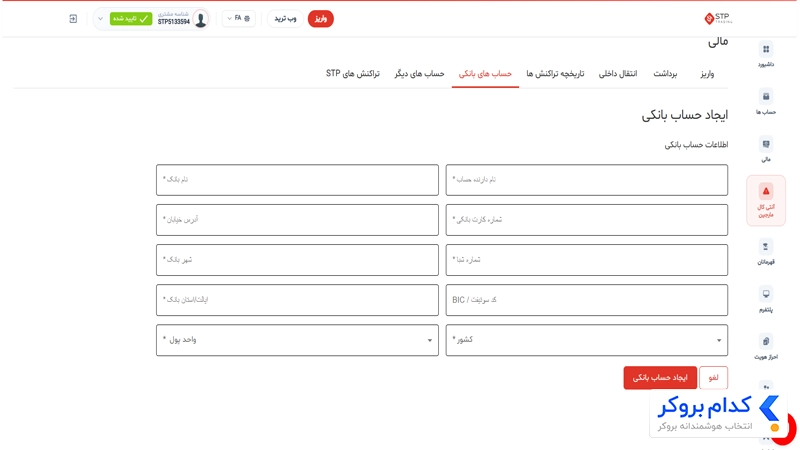This screenshot has width=800, height=450.
Task: Click the Bank City (شهر بانک) input field
Action: click(297, 260)
